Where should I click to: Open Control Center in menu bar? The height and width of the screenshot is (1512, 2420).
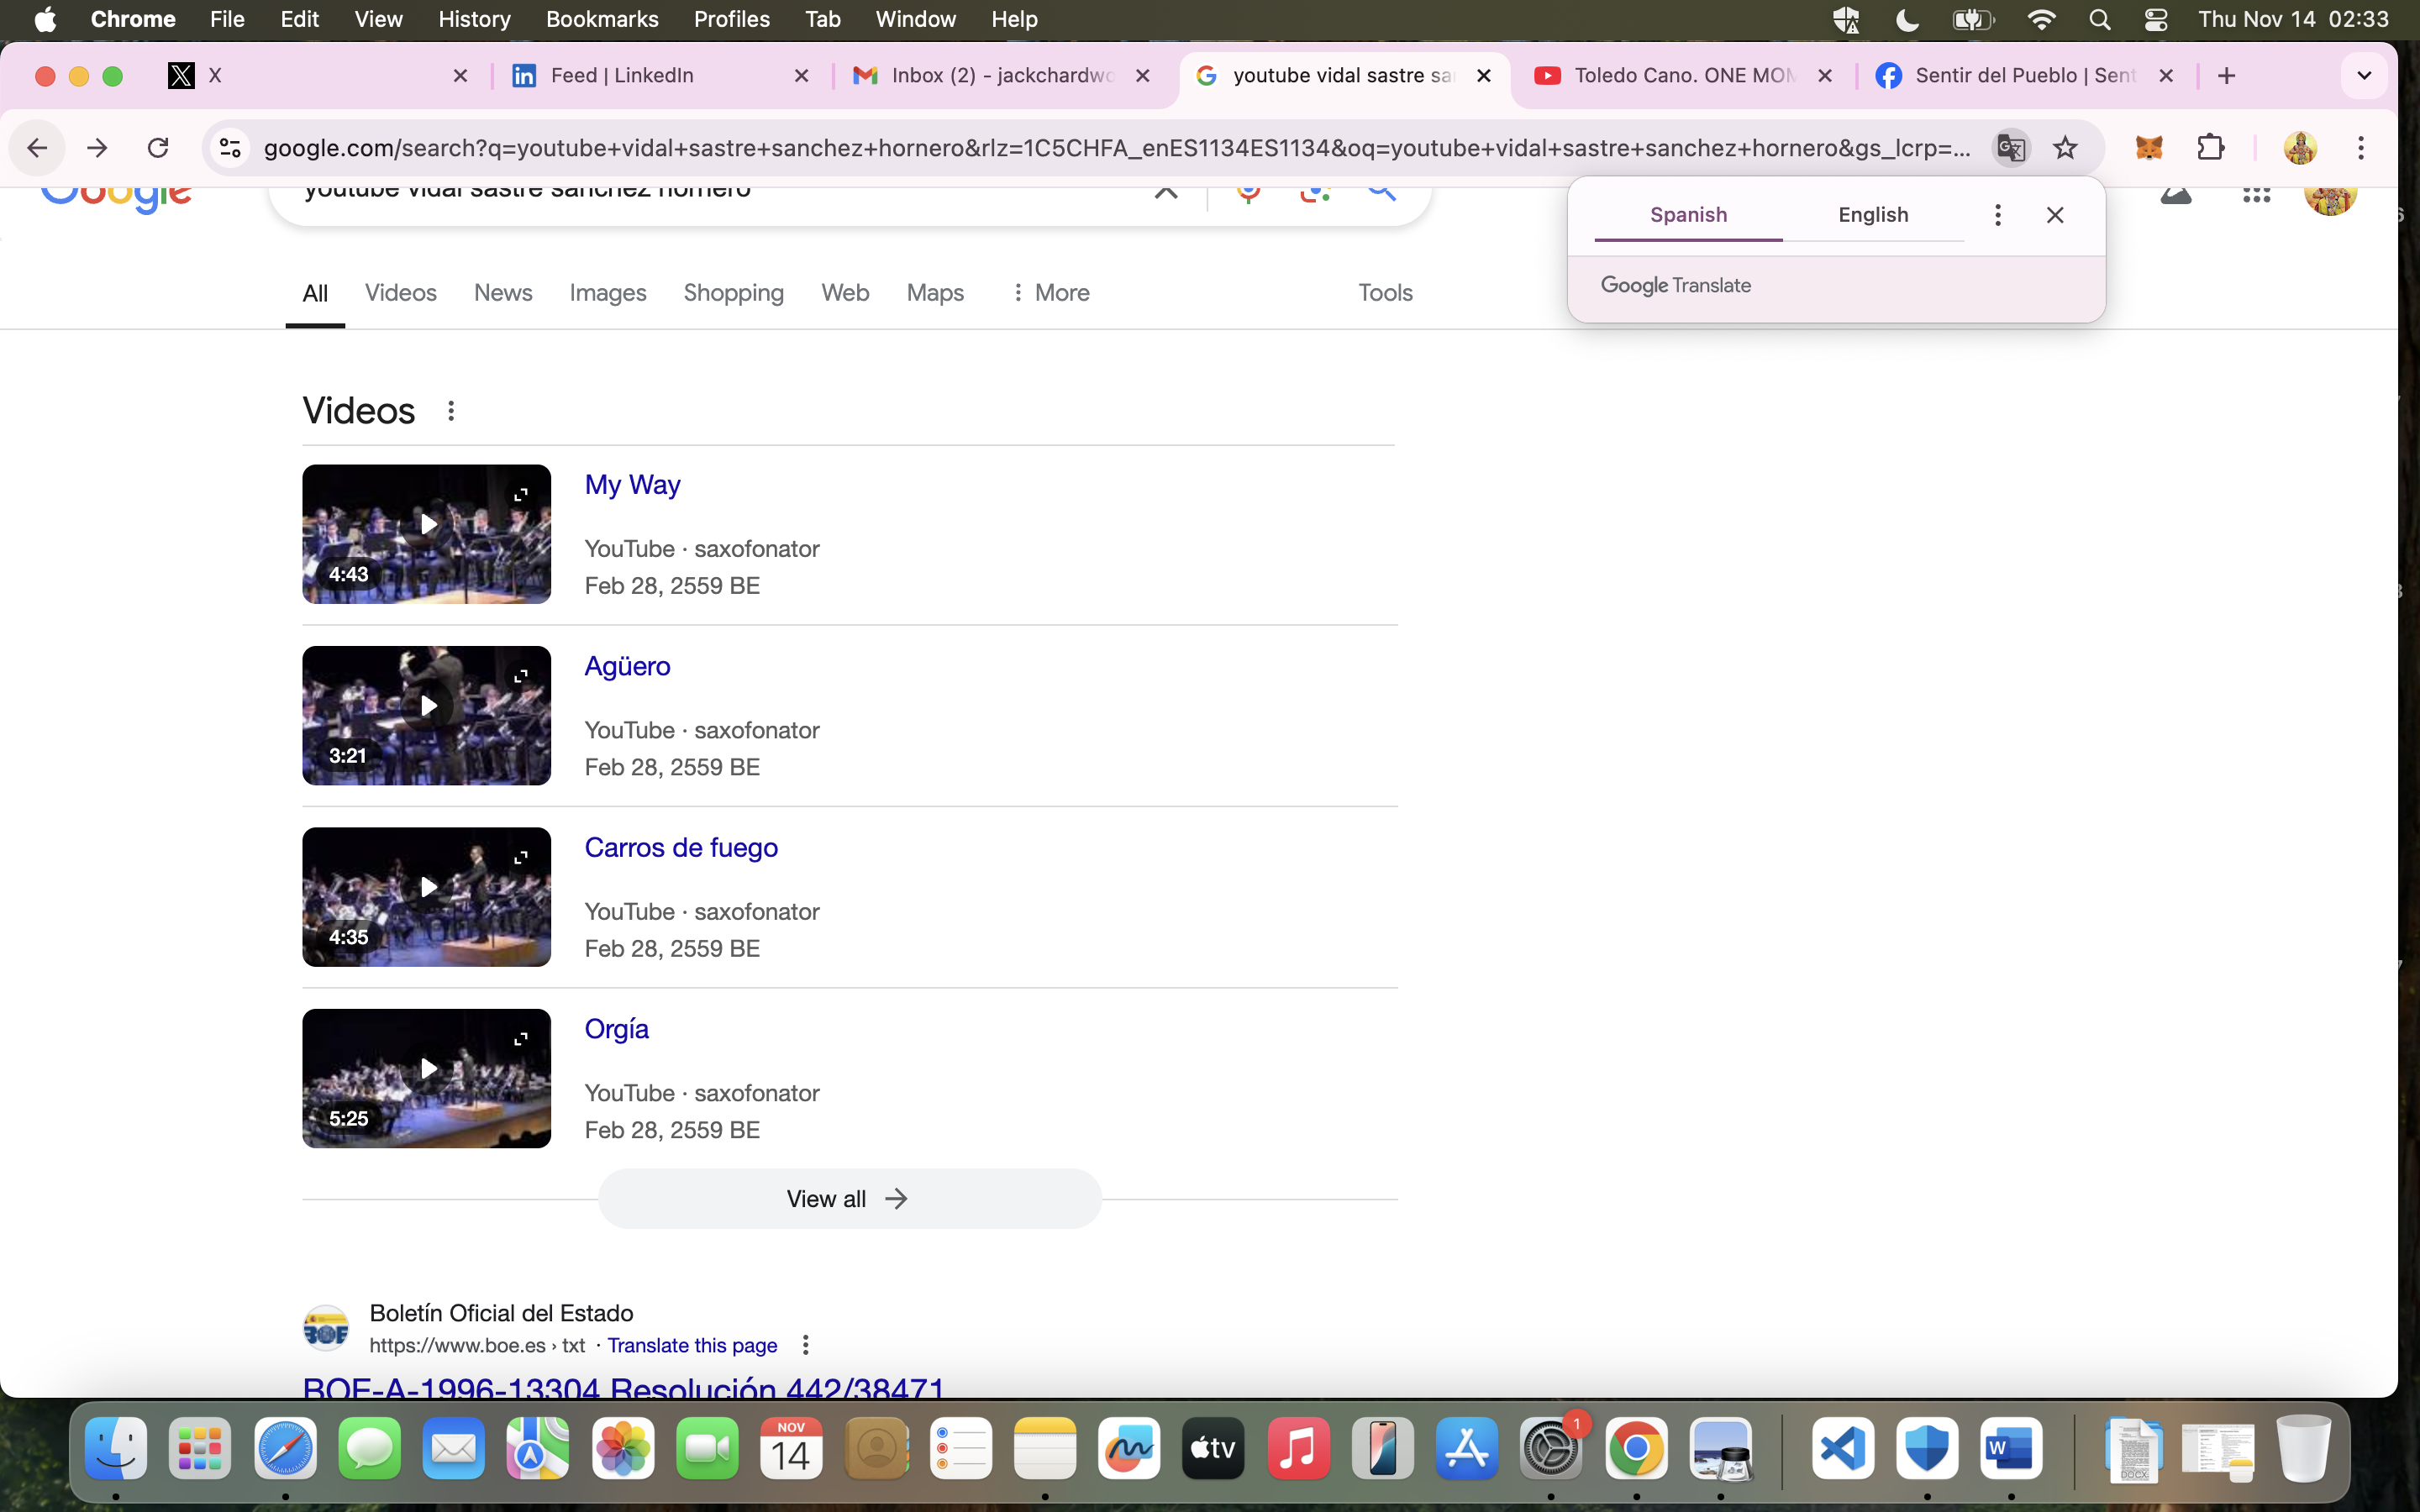click(2156, 20)
